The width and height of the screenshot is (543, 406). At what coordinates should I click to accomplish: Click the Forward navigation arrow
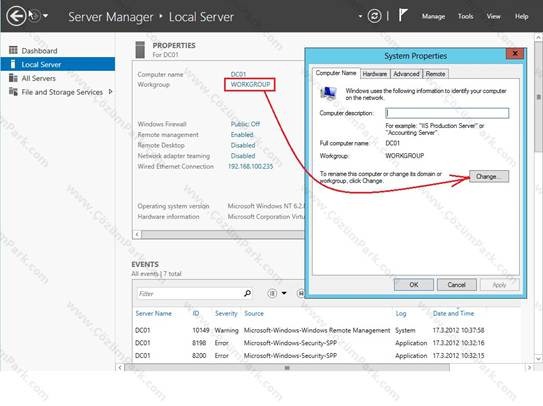pyautogui.click(x=34, y=16)
